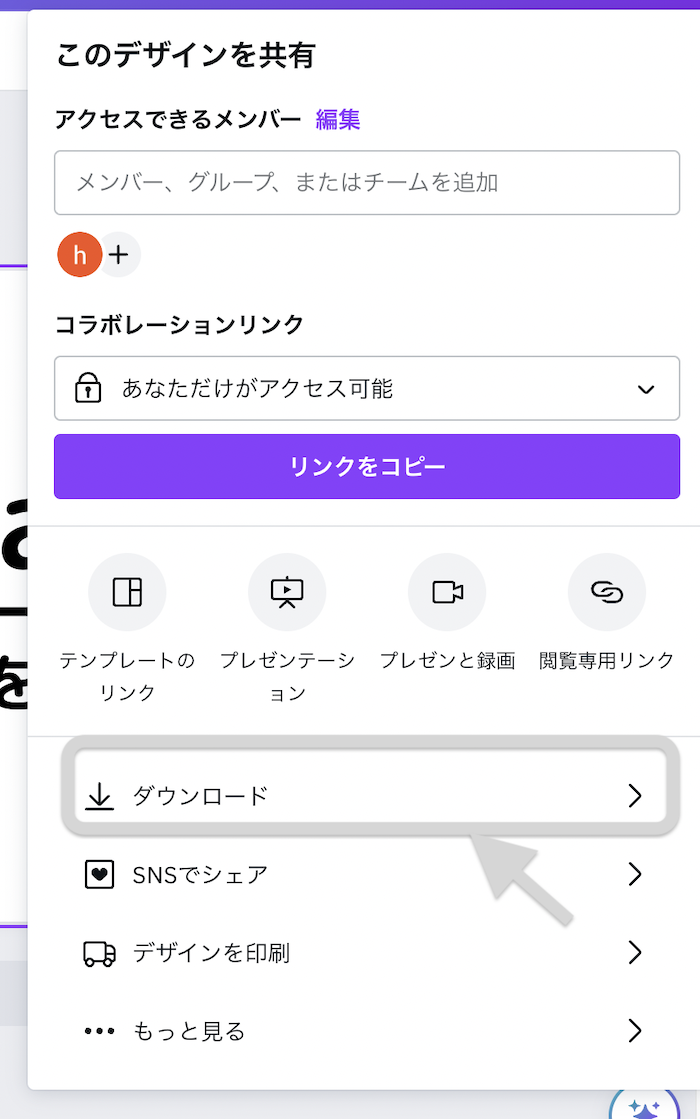
Task: Click the print design truck icon
Action: [x=99, y=953]
